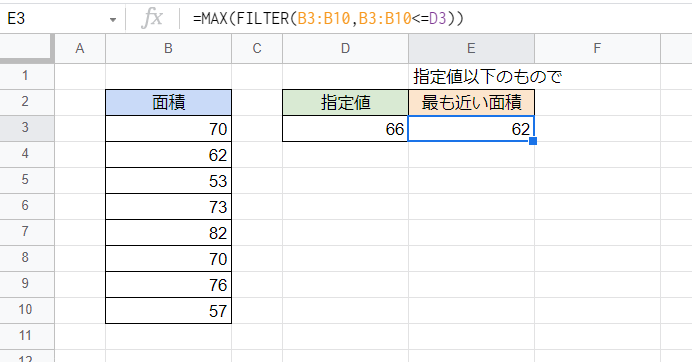The image size is (692, 362).
Task: Click the fill handle of cell E3
Action: coord(533,141)
